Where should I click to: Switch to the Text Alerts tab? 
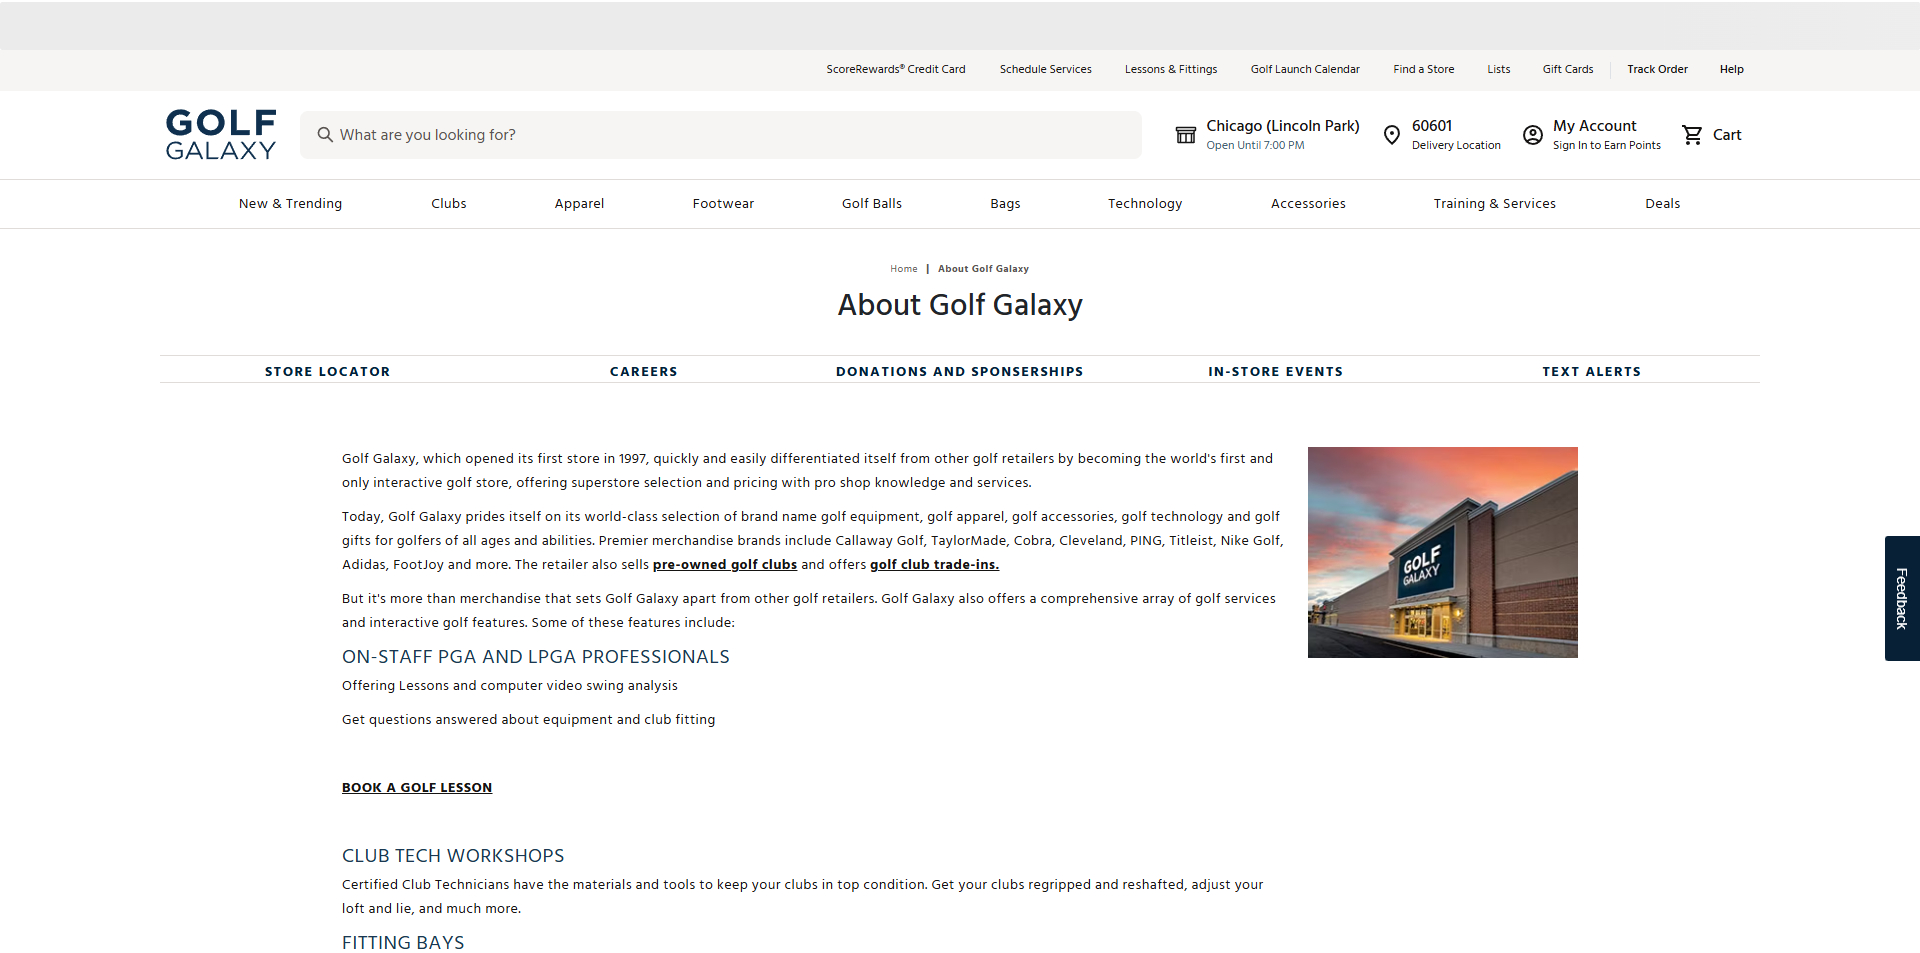pos(1591,371)
